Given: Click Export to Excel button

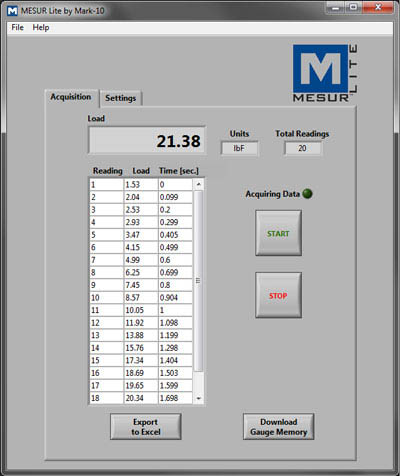Looking at the screenshot, I should coord(146,427).
